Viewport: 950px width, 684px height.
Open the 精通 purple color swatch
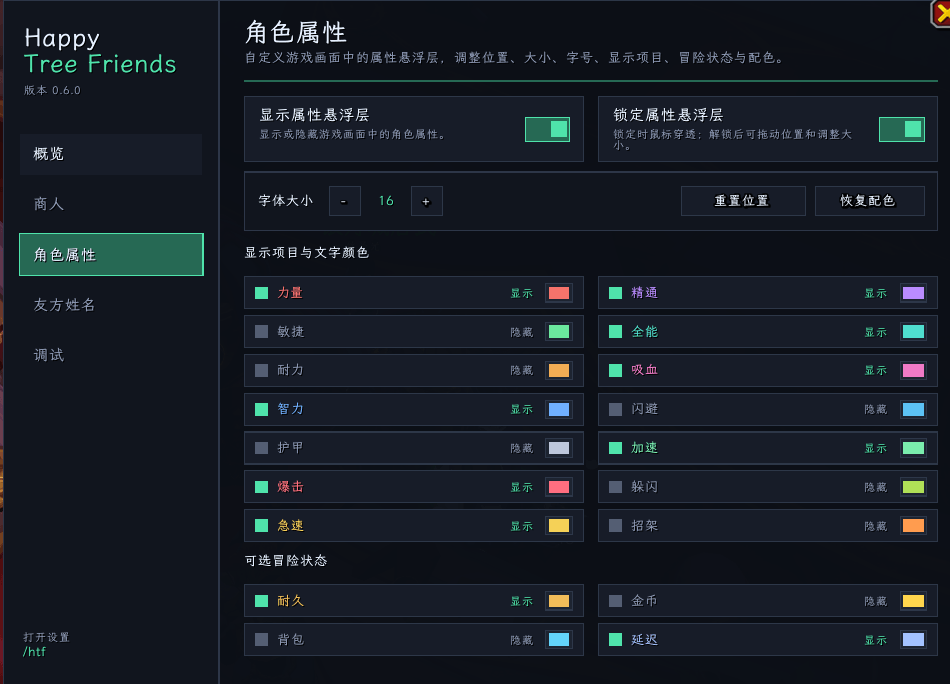[x=913, y=293]
